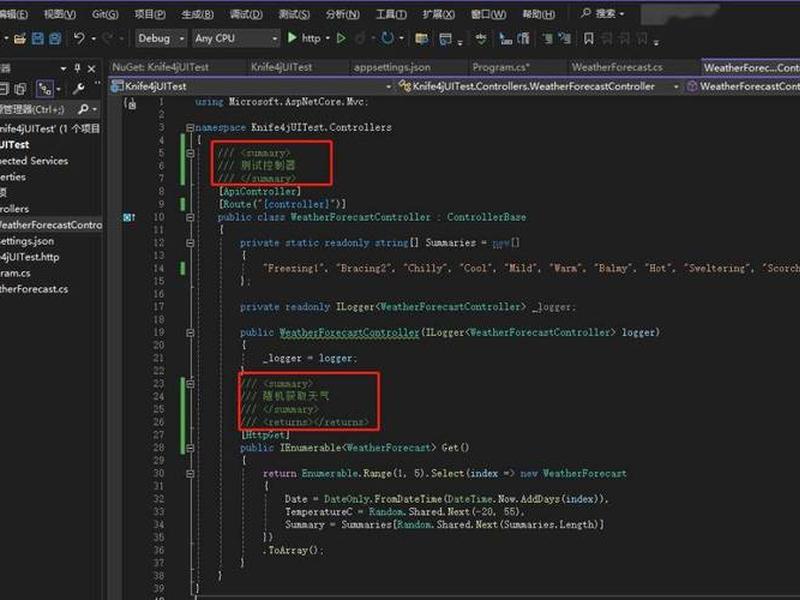Collapse the constructor block at line 19
800x600 pixels.
click(x=190, y=333)
